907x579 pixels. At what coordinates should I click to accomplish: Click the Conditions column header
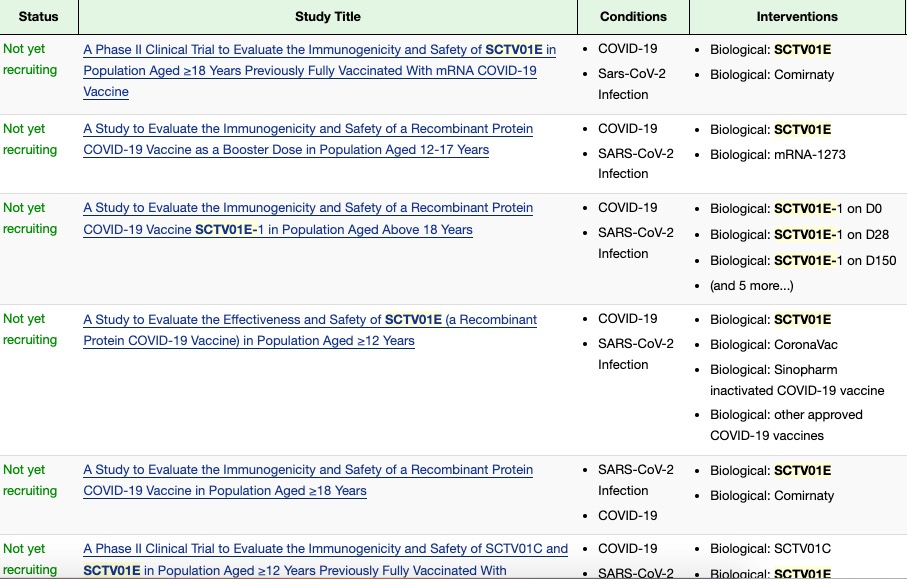click(633, 17)
